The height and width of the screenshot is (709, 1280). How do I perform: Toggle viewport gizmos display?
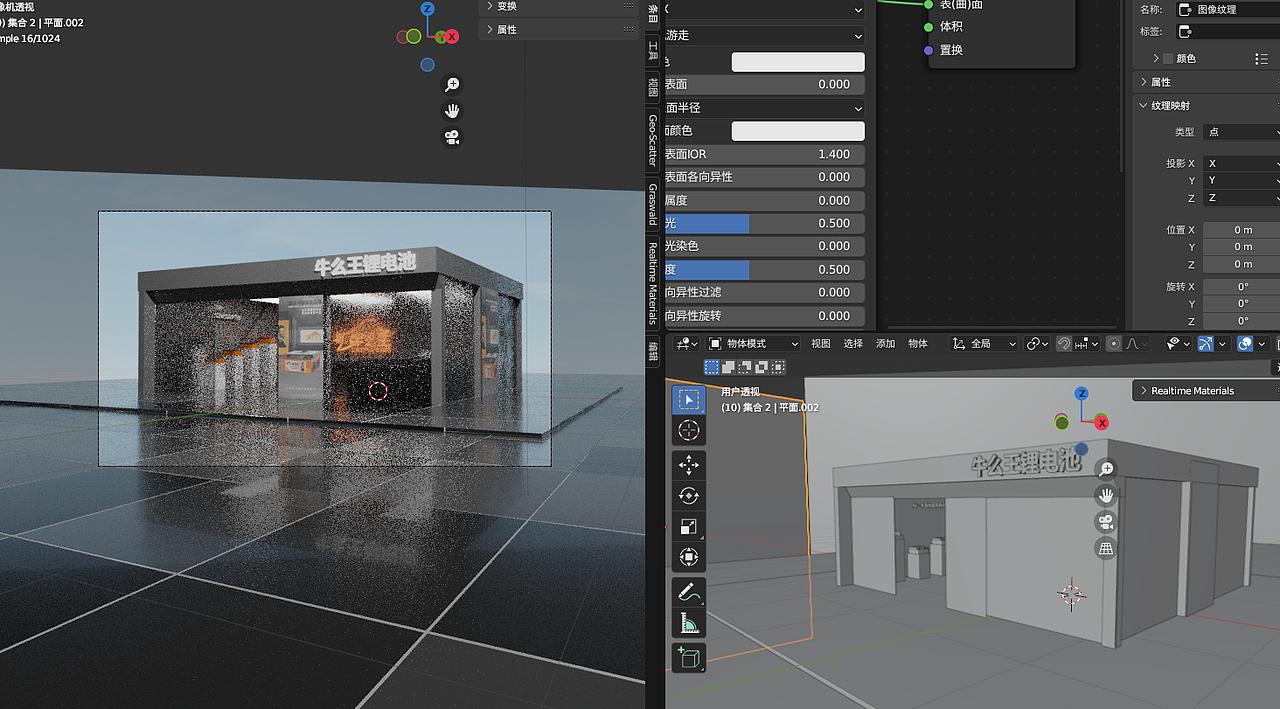point(1205,343)
